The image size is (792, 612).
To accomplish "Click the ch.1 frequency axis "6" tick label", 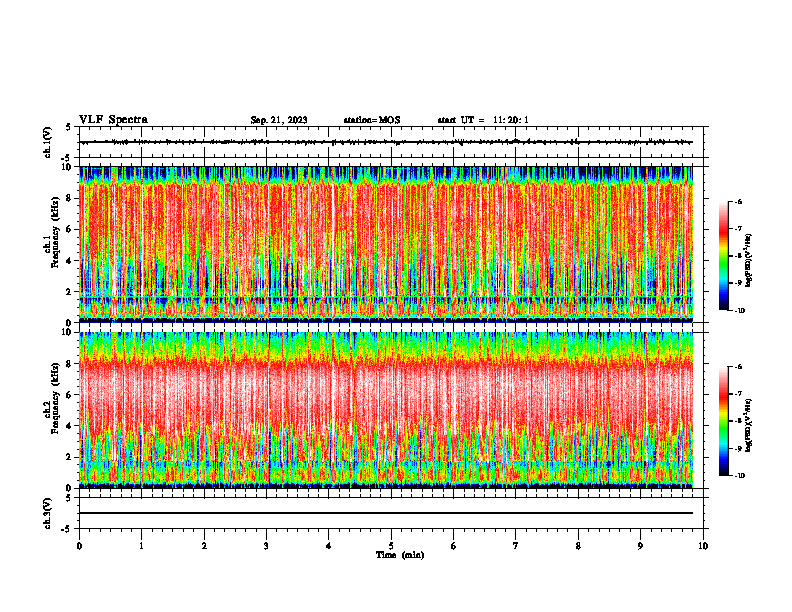I will [70, 230].
